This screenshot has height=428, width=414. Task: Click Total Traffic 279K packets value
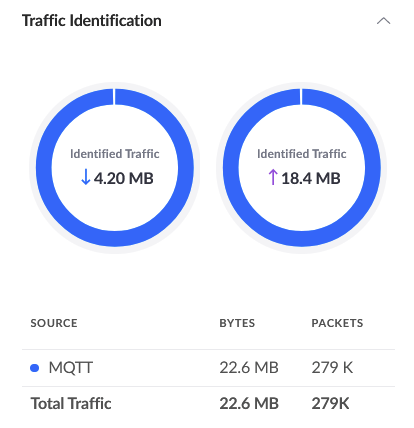330,404
